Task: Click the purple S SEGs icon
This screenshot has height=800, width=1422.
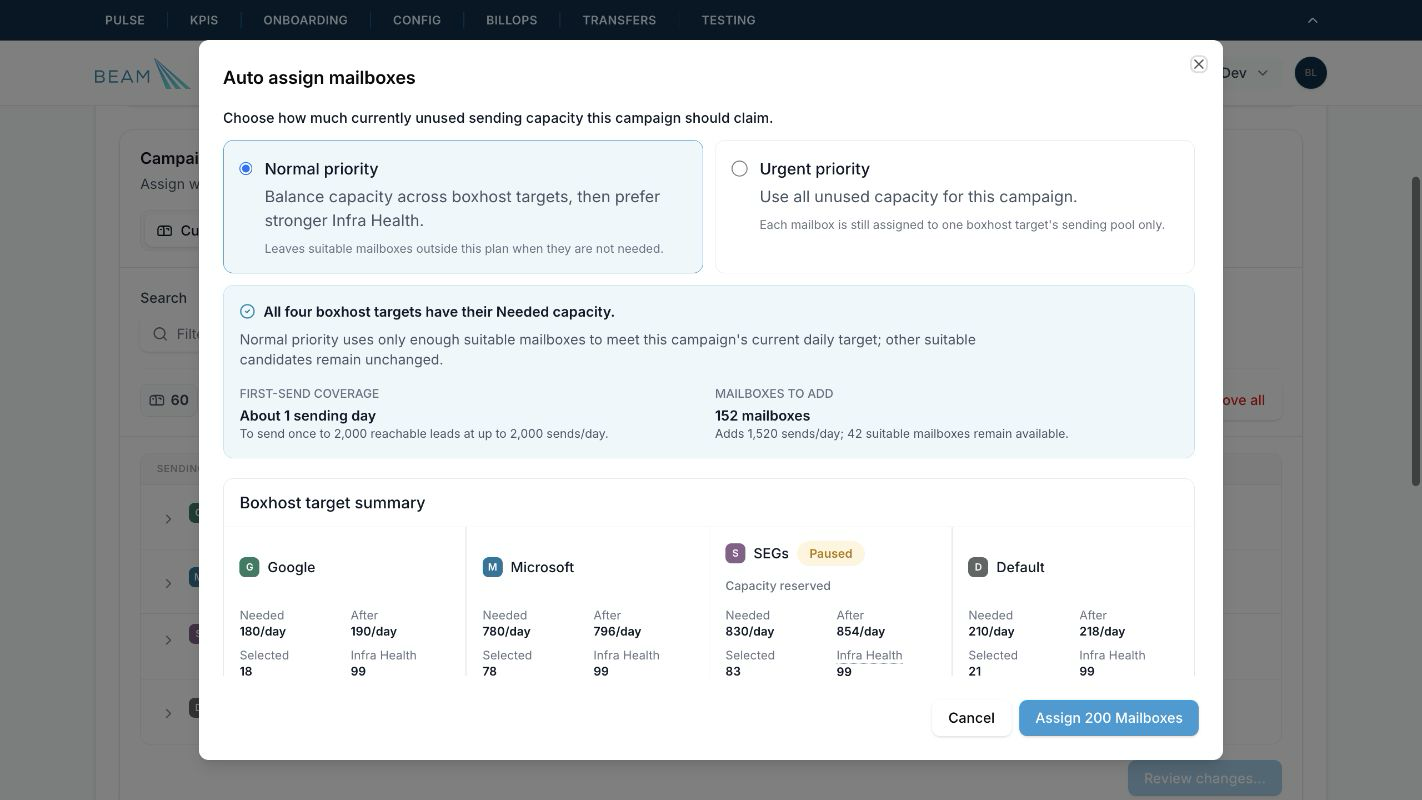Action: pyautogui.click(x=735, y=553)
